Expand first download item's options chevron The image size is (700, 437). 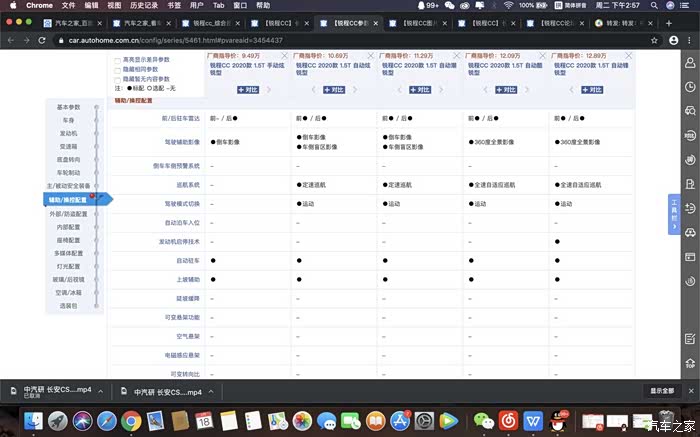(x=100, y=391)
